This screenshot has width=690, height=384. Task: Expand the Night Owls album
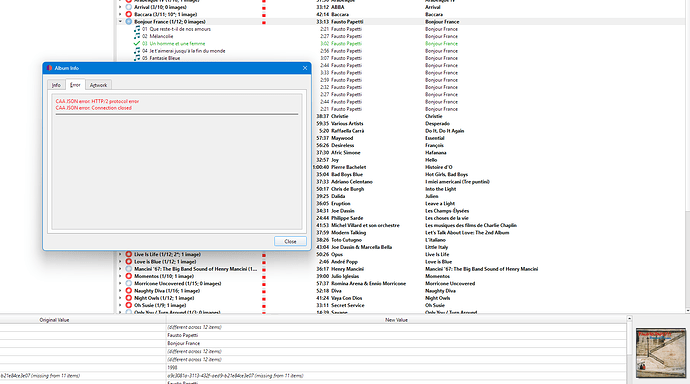120,298
